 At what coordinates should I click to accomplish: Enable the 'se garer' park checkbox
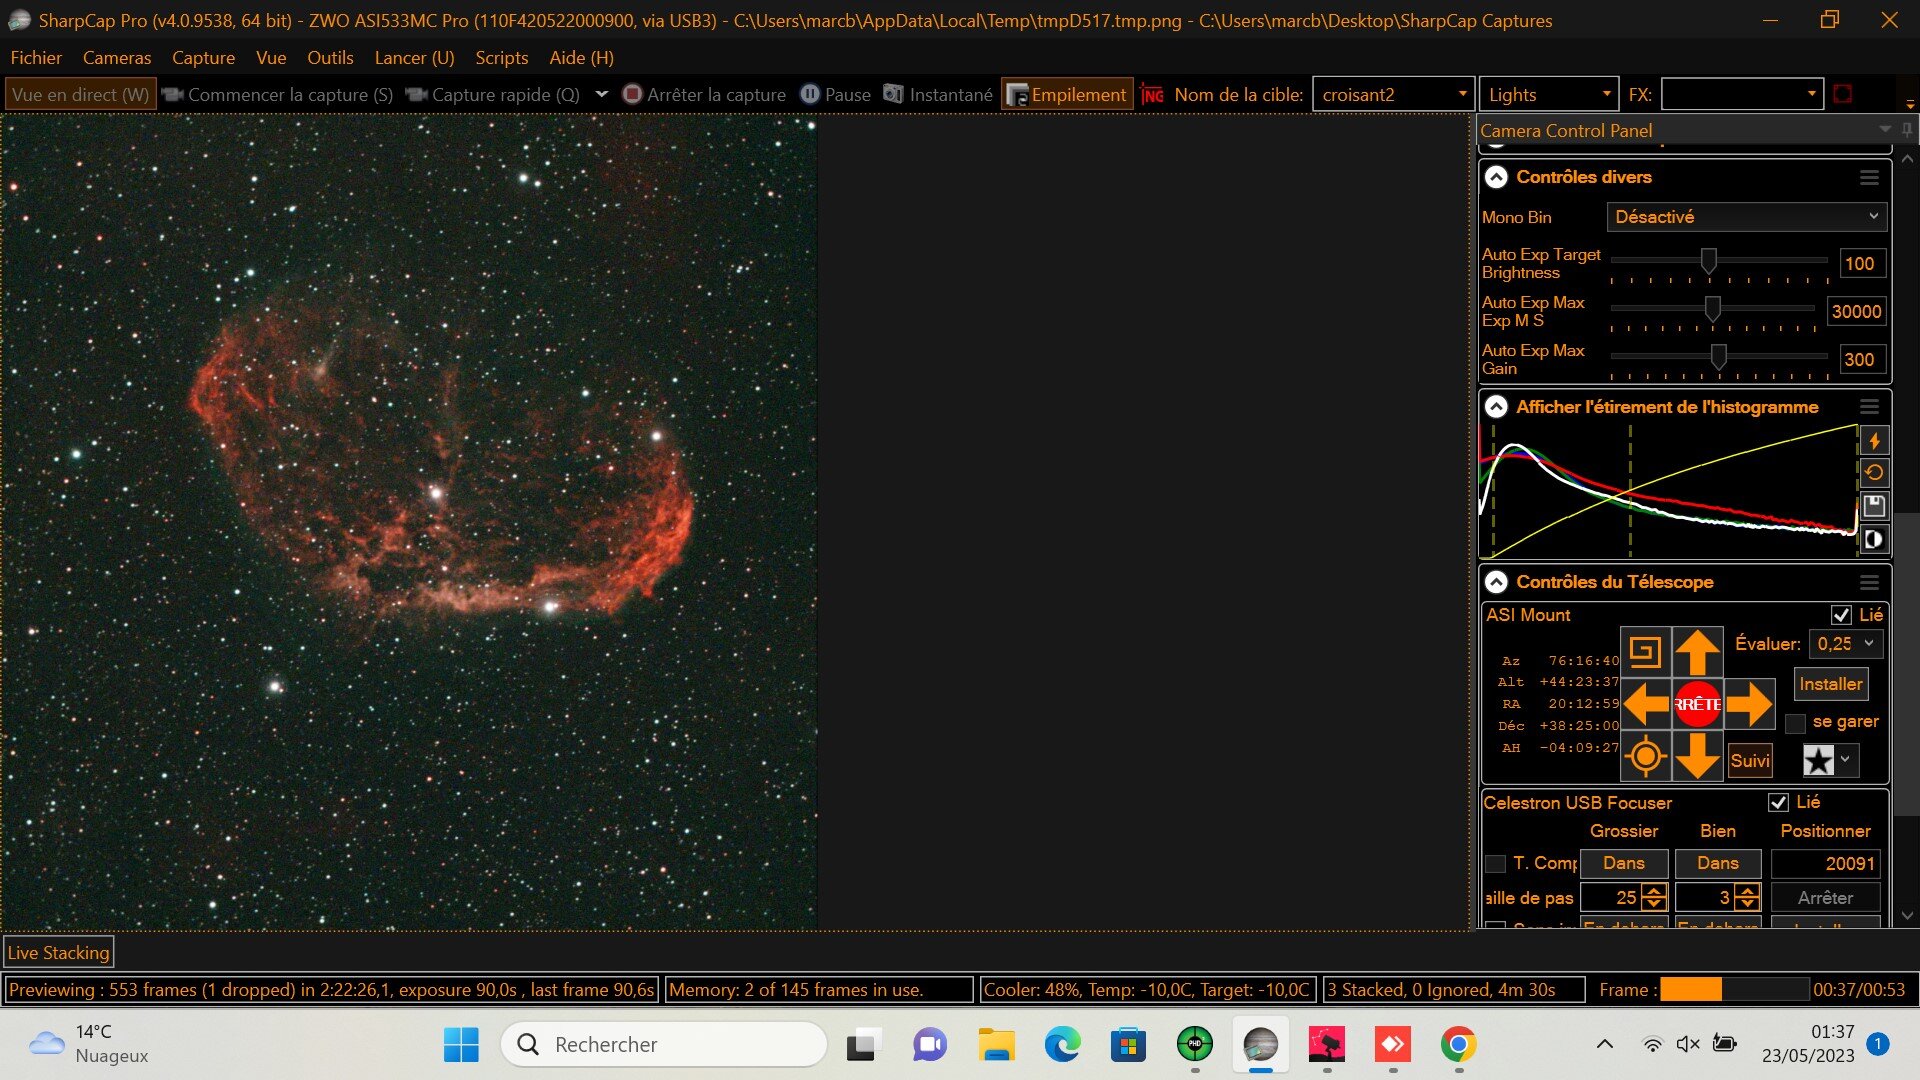click(x=1796, y=723)
